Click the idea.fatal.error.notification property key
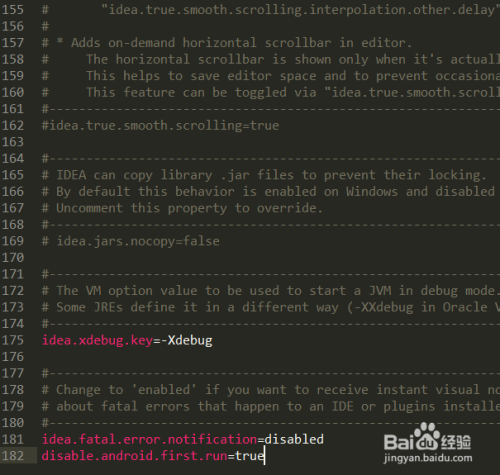Image resolution: width=500 pixels, height=475 pixels. pos(149,439)
